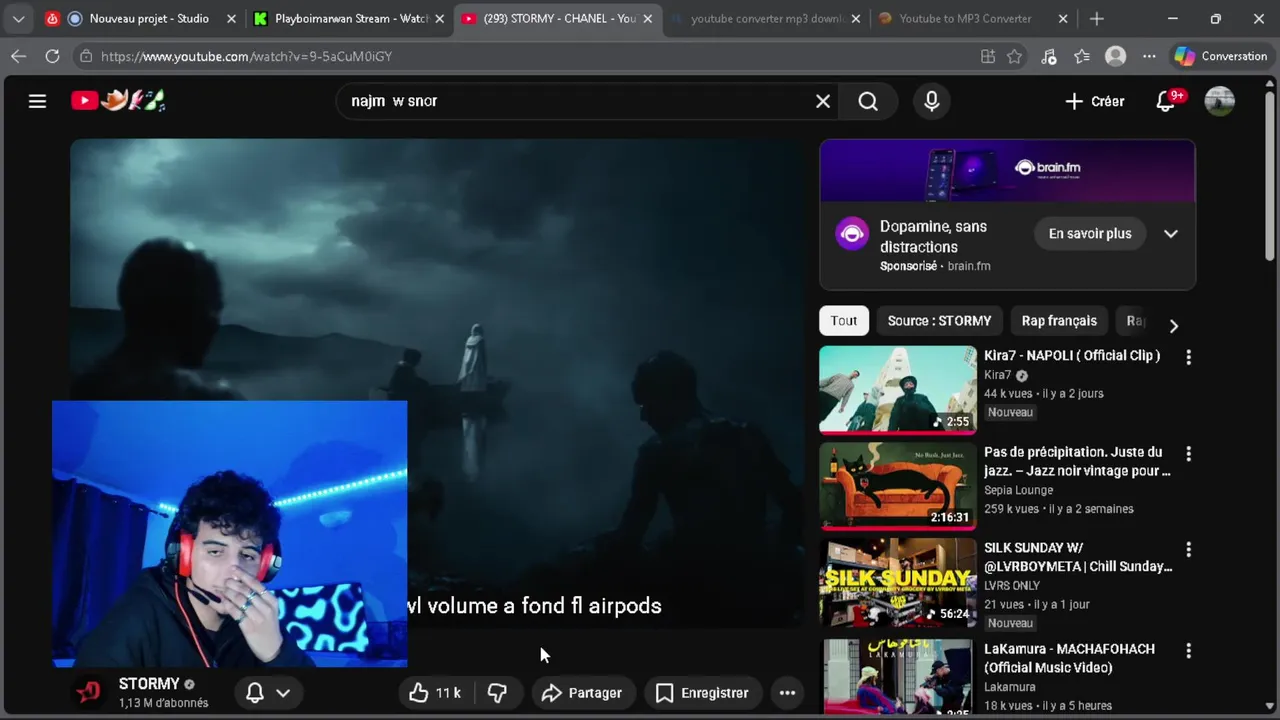Viewport: 1280px width, 720px height.
Task: Open the split screen icon in address bar
Action: coord(988,57)
